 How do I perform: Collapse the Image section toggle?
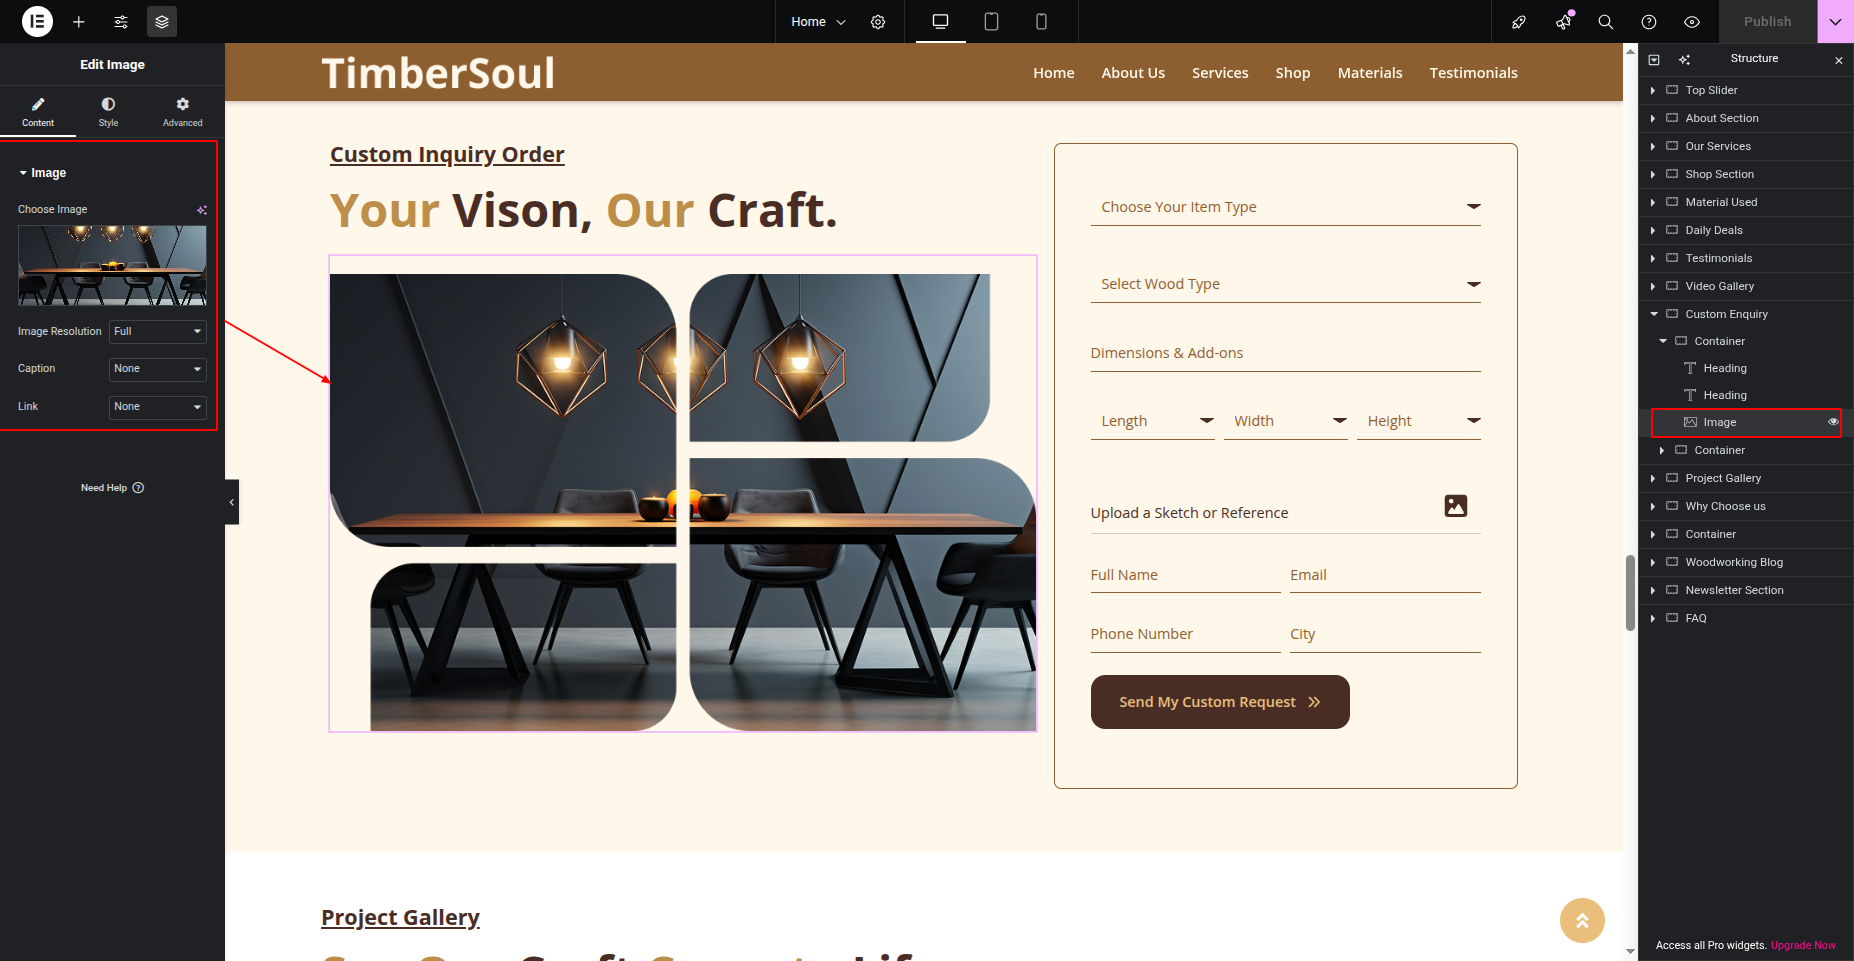23,173
